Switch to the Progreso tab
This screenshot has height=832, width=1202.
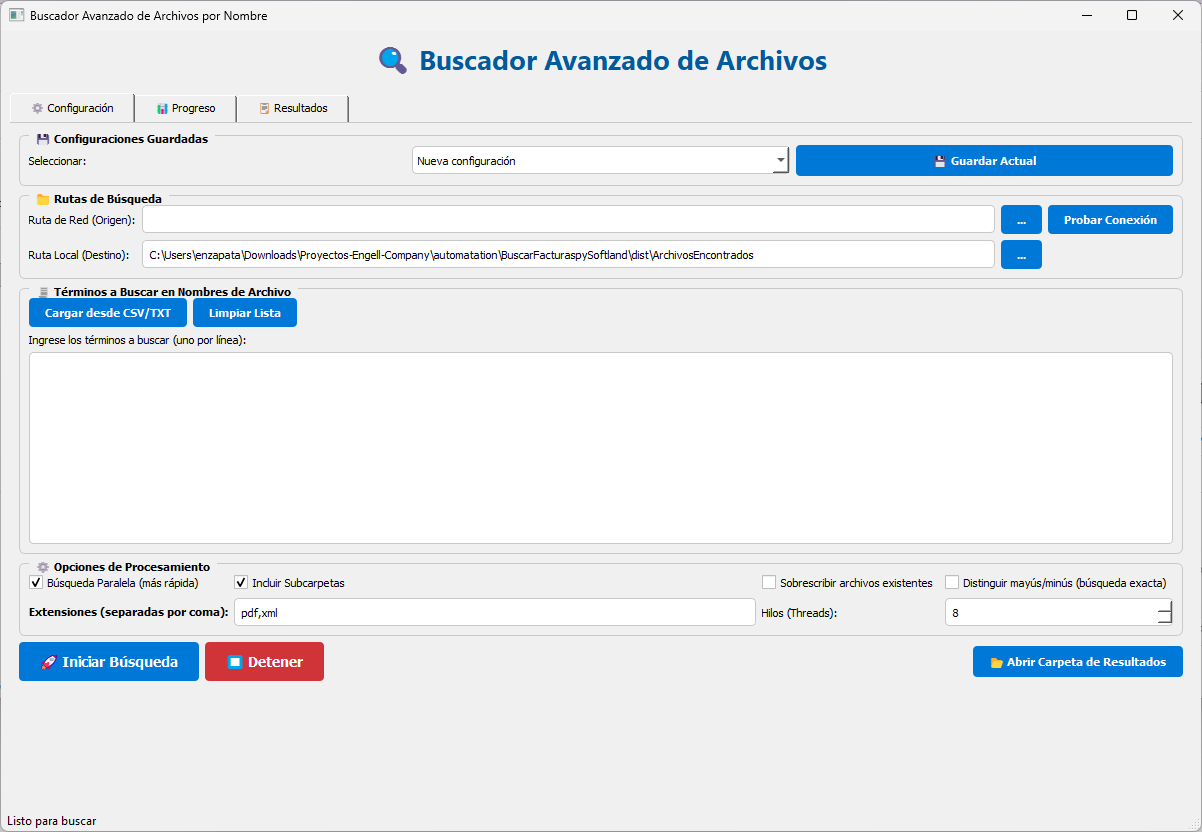coord(186,108)
